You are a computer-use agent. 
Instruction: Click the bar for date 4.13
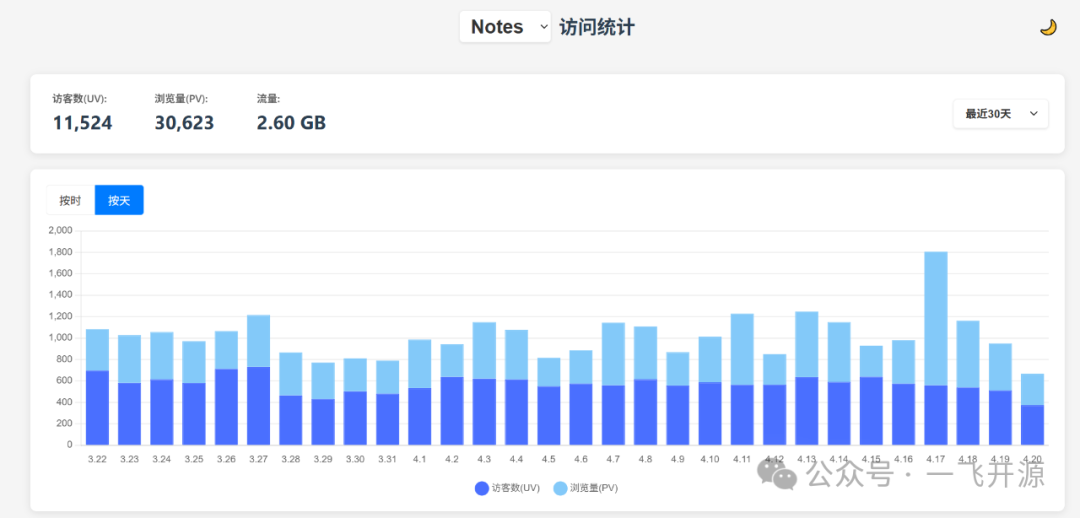807,378
